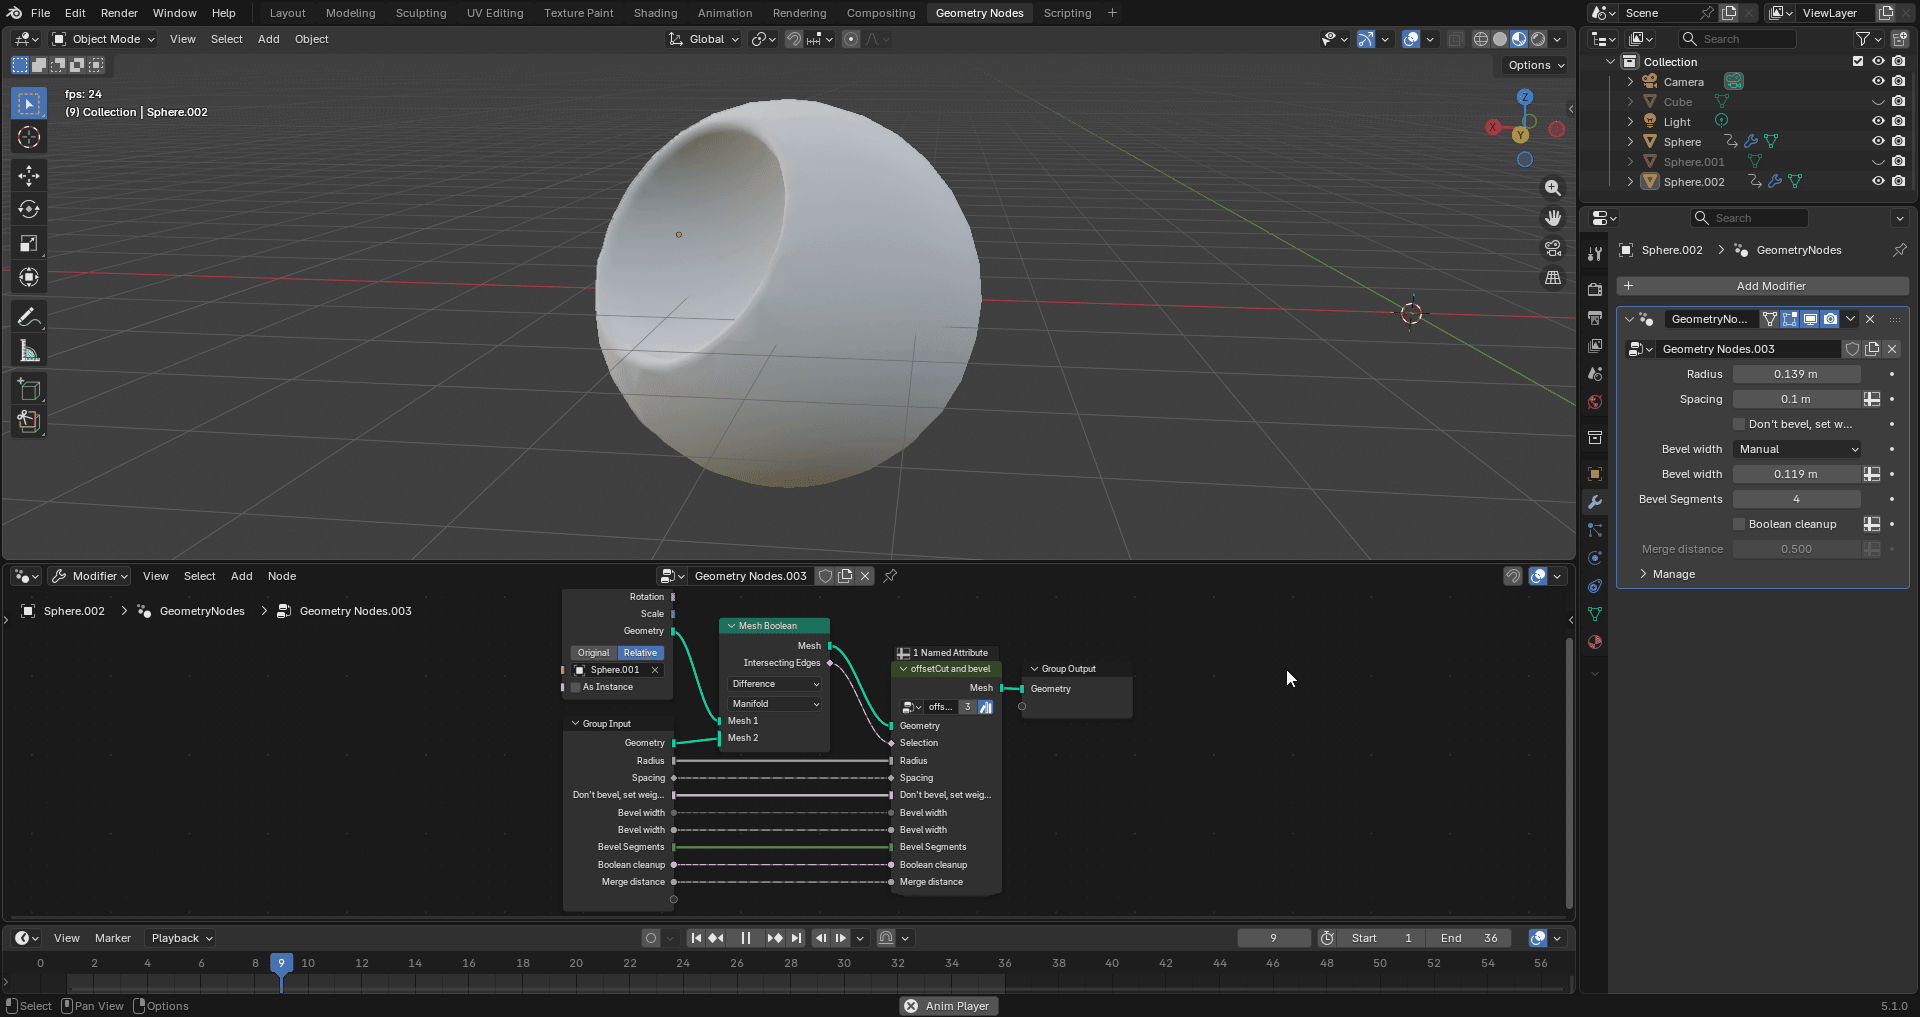
Task: Open the Object Mode dropdown
Action: [x=104, y=39]
